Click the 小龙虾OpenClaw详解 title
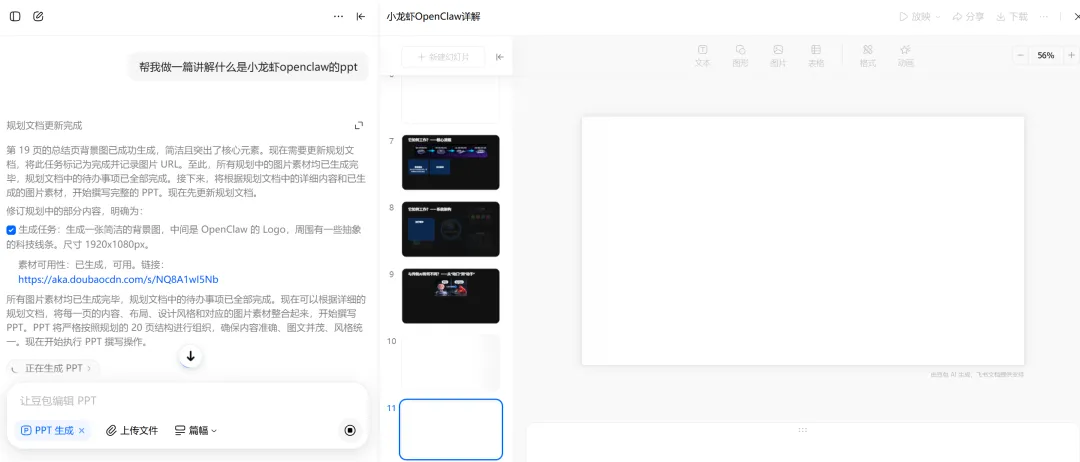 click(433, 17)
